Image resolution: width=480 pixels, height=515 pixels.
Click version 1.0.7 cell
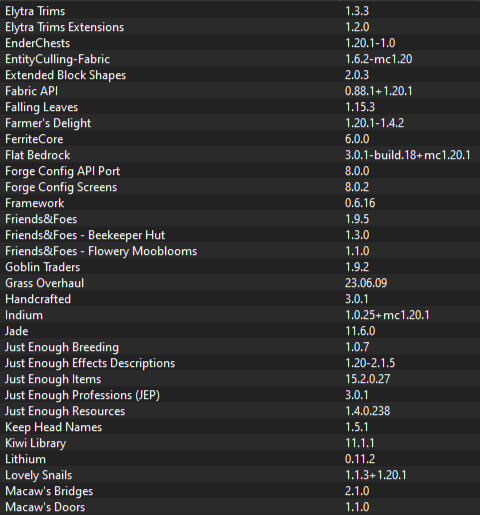tap(357, 347)
